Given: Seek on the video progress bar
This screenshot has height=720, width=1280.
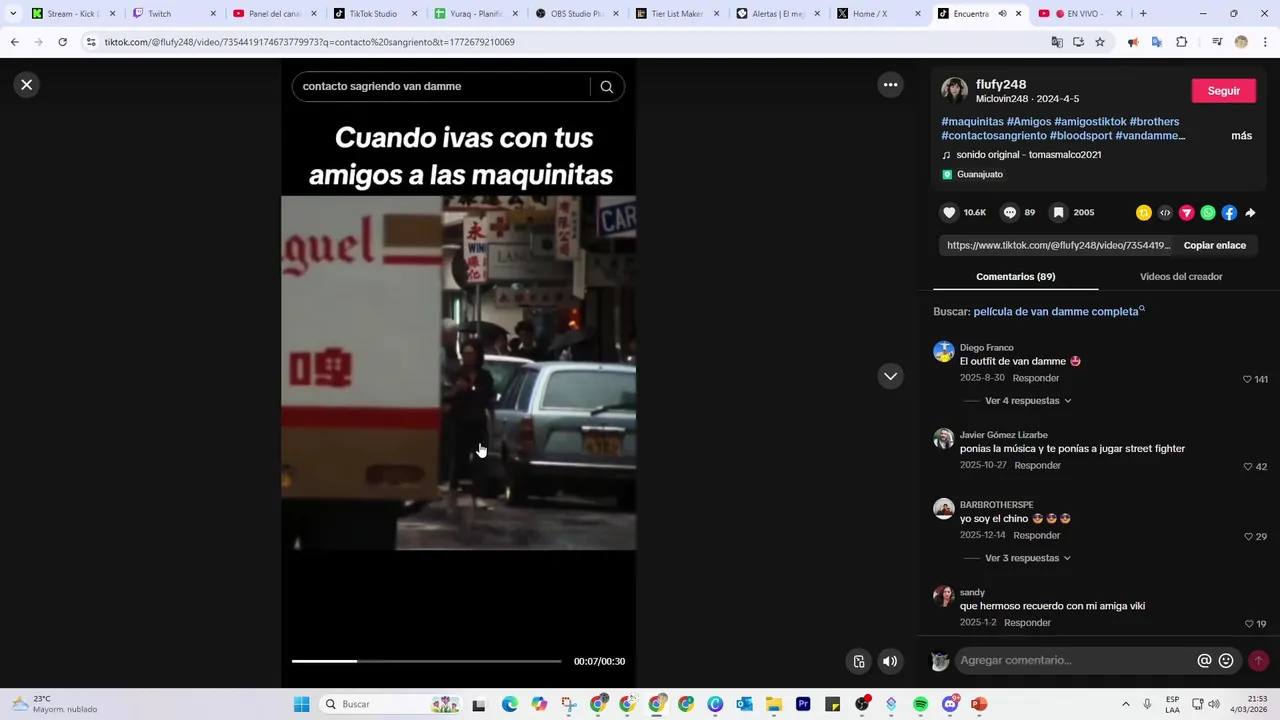Looking at the screenshot, I should click(426, 661).
